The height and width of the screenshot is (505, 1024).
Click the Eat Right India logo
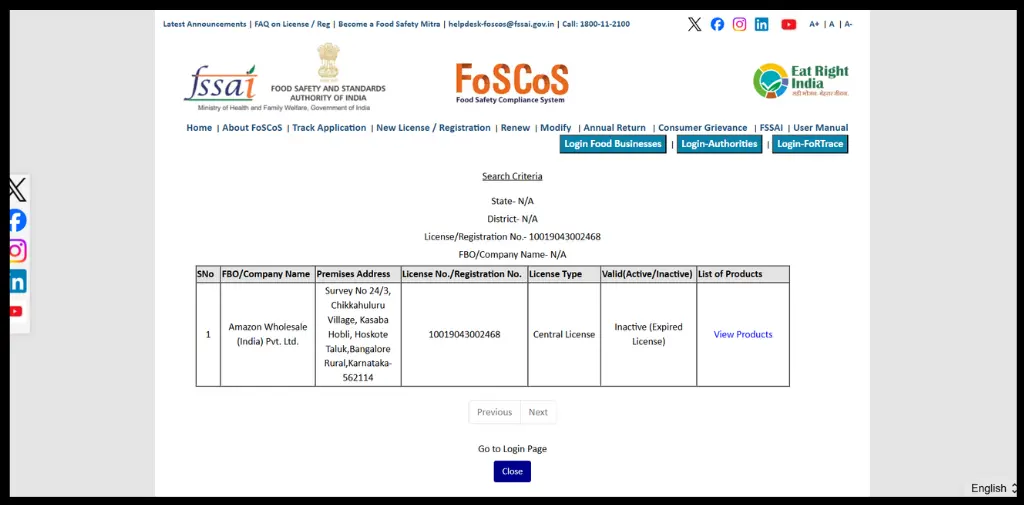pyautogui.click(x=801, y=80)
